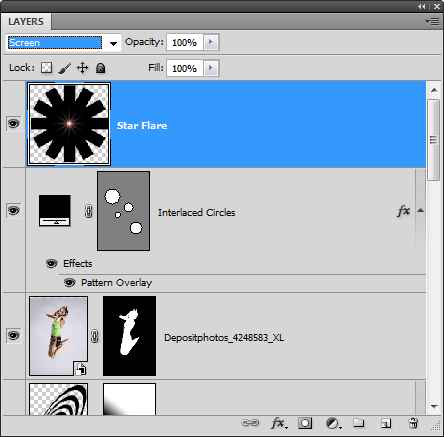Image resolution: width=444 pixels, height=437 pixels.
Task: Open the Layers panel options menu
Action: (x=432, y=22)
